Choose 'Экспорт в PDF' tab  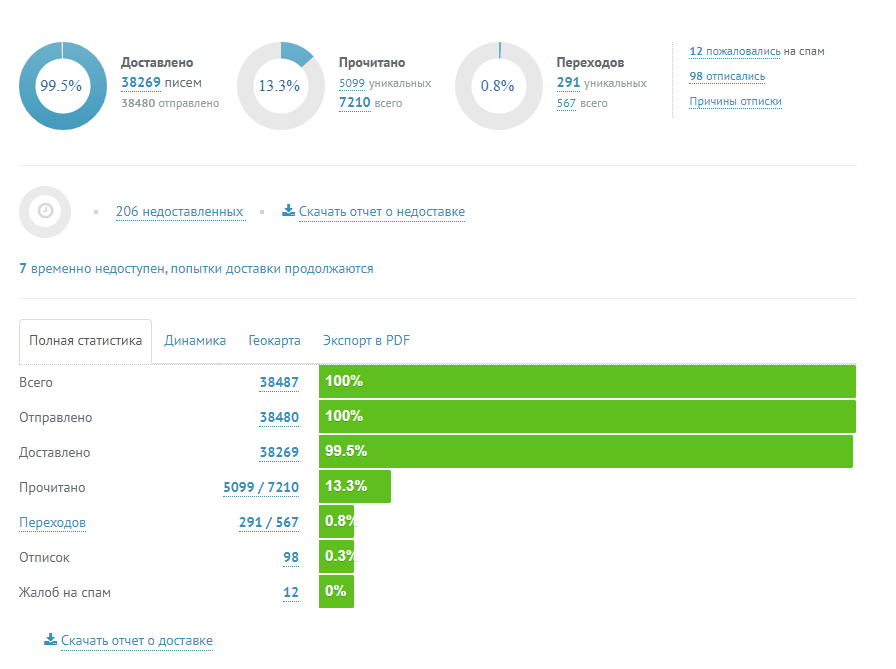[x=366, y=340]
